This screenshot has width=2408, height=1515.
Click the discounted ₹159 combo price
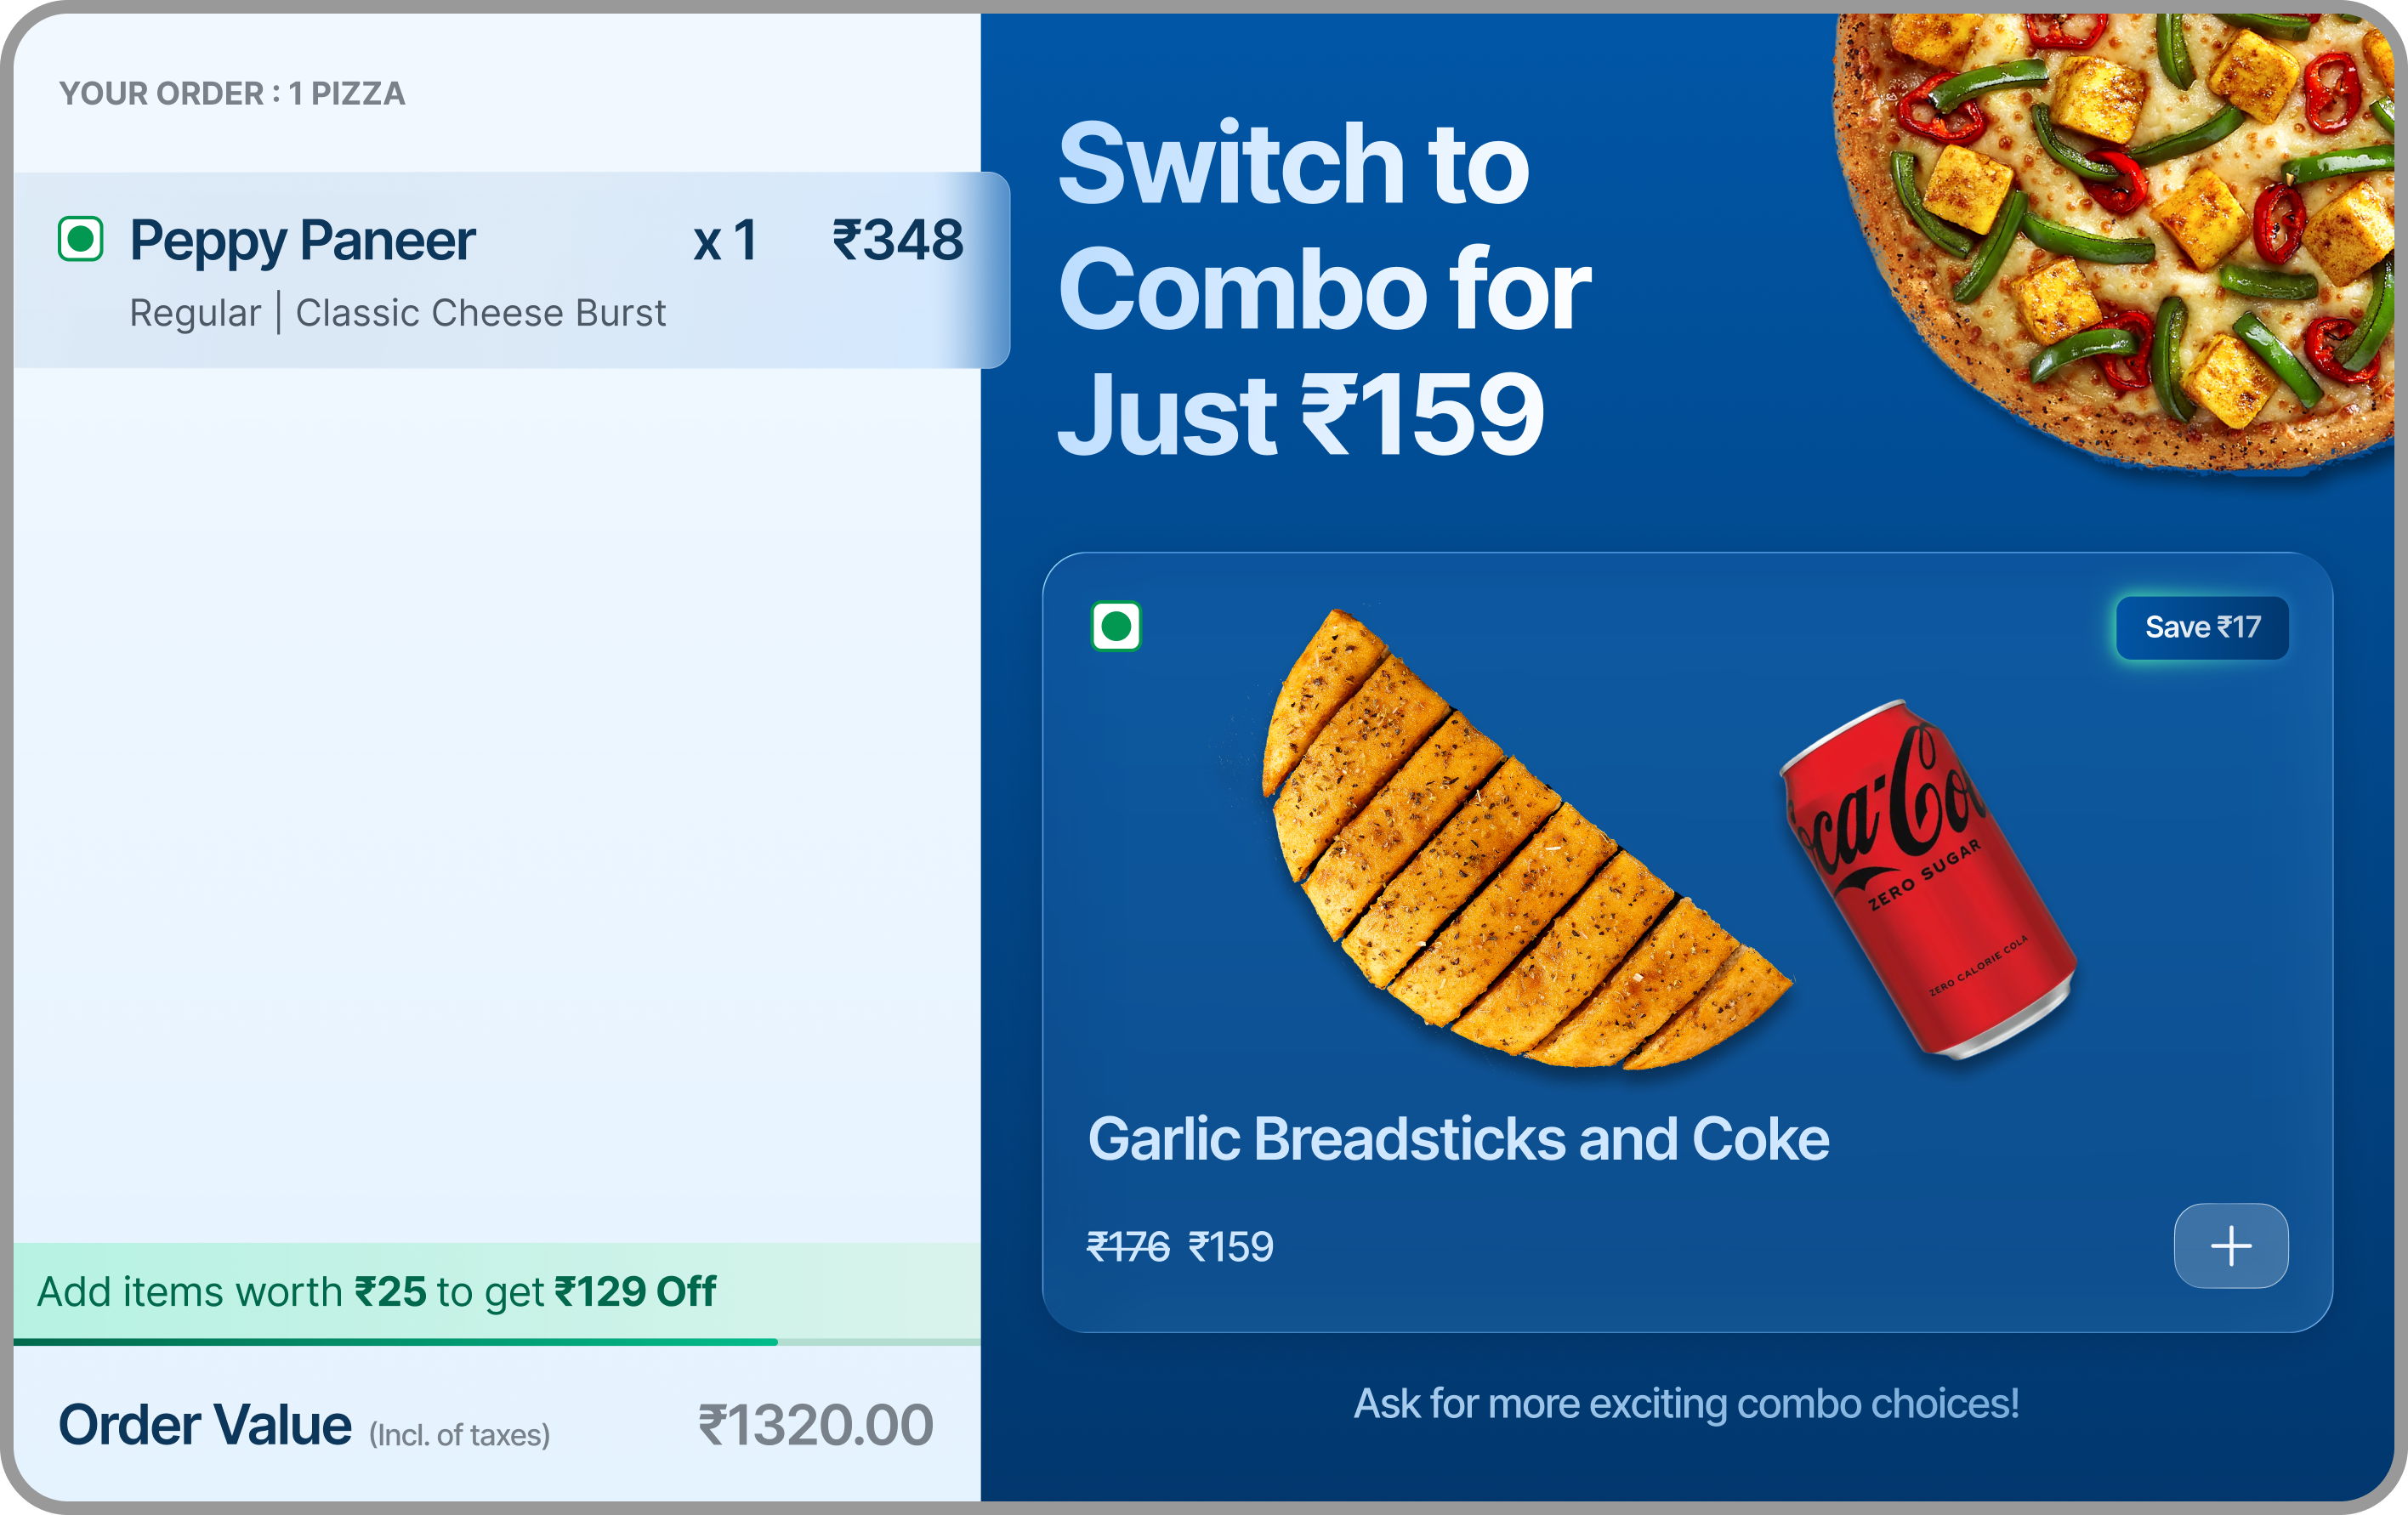[x=1230, y=1247]
